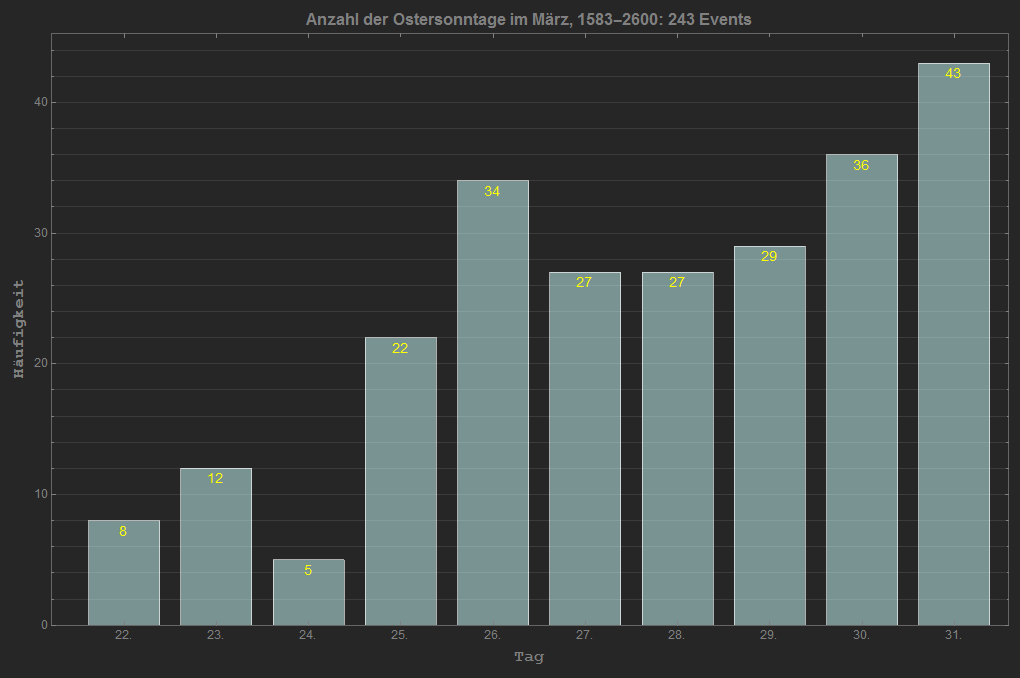Select the bar for day 23.

tap(216, 547)
